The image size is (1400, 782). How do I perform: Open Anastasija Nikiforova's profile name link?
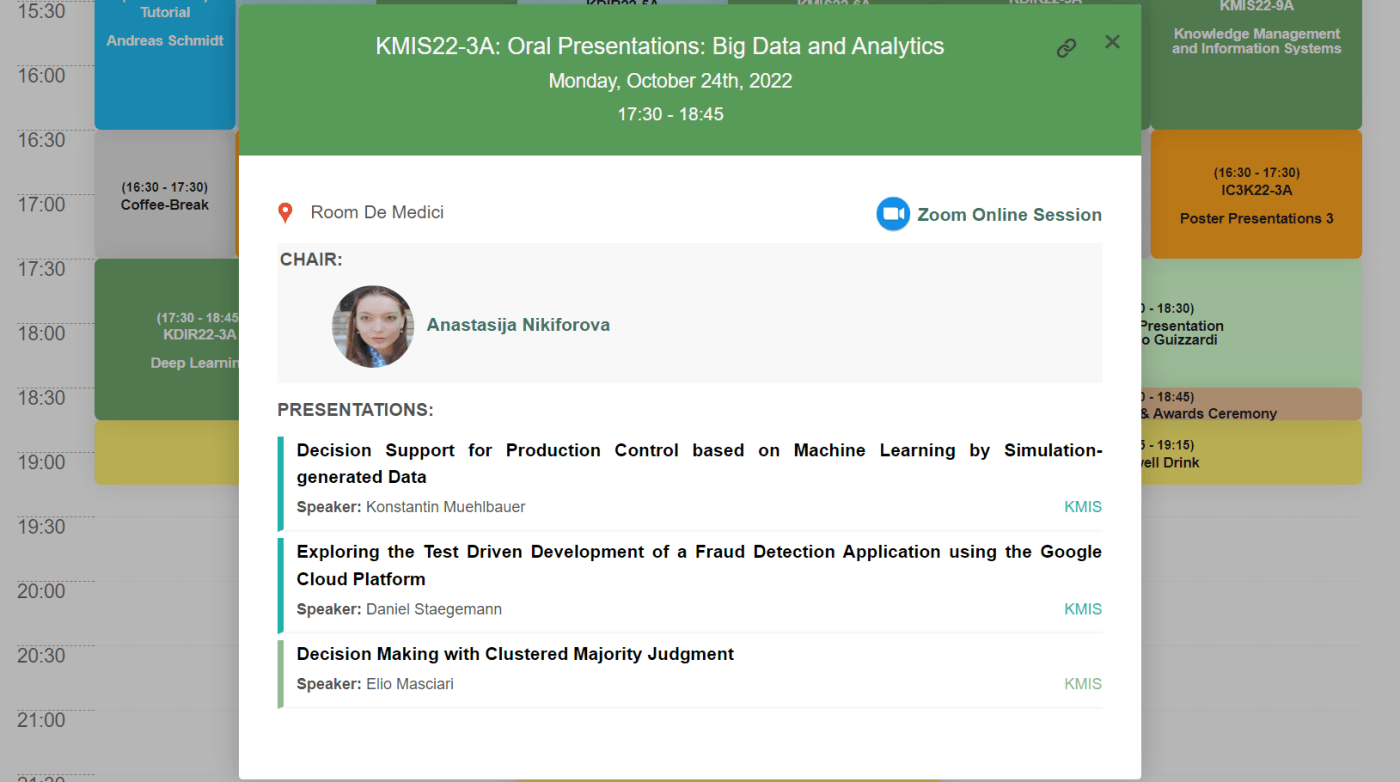point(518,325)
